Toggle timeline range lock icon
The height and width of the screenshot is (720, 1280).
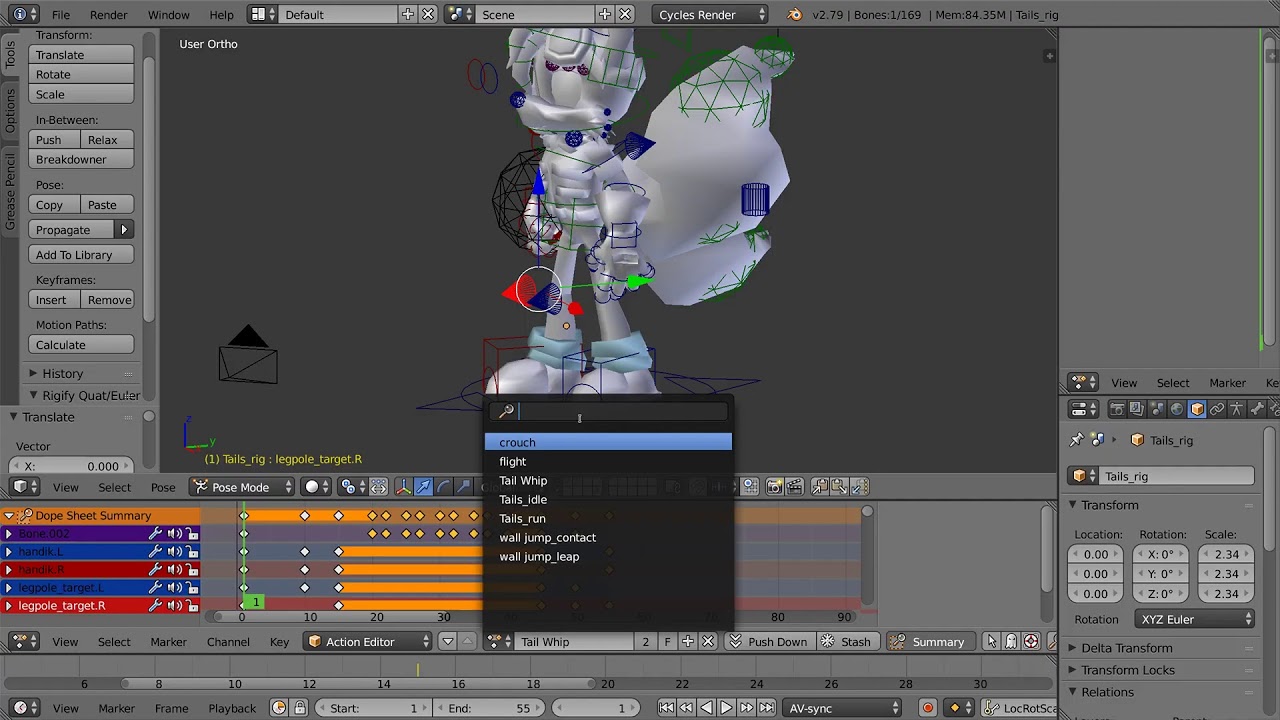tap(300, 708)
